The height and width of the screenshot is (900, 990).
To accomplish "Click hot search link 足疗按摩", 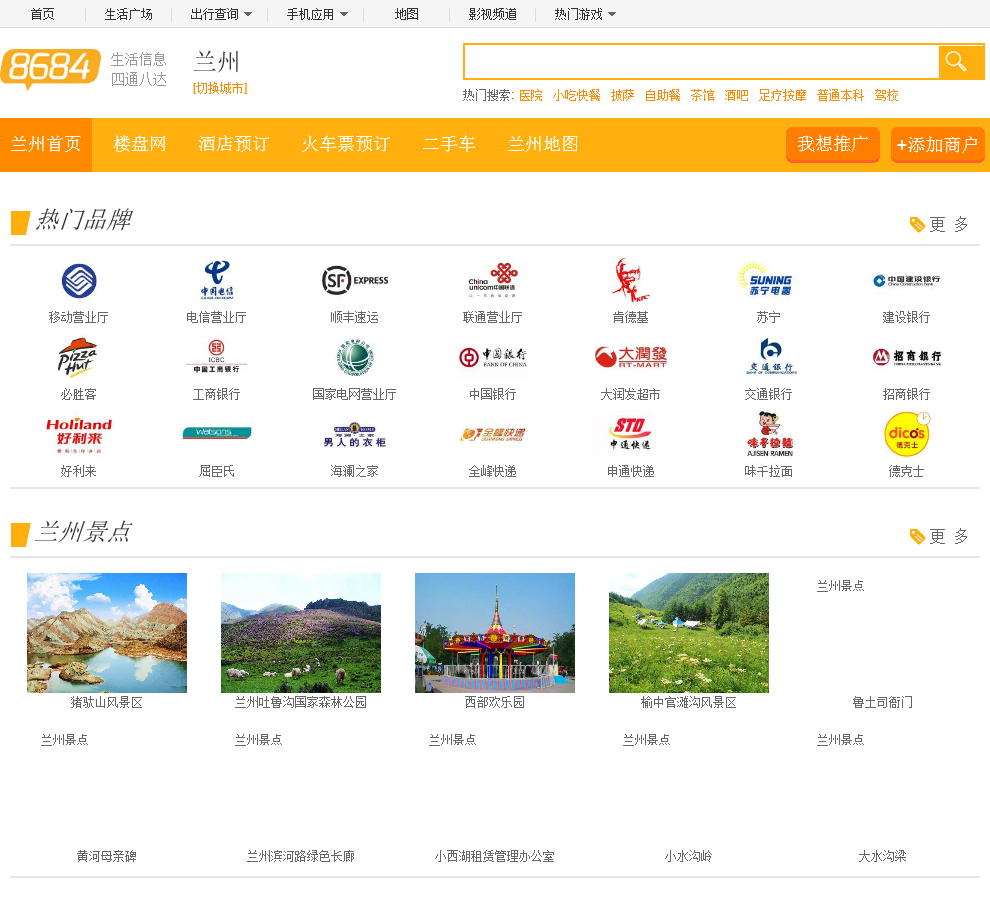I will pyautogui.click(x=782, y=95).
